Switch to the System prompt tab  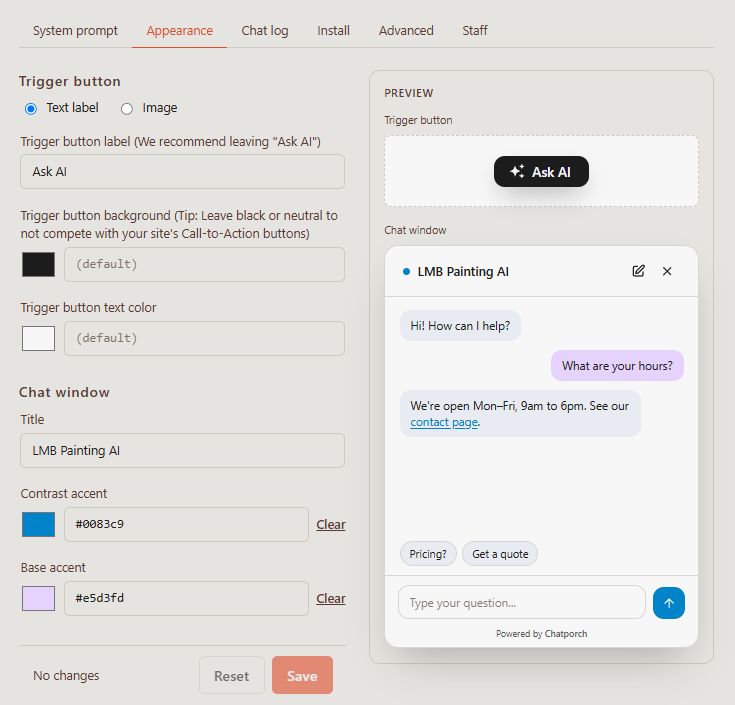(75, 30)
